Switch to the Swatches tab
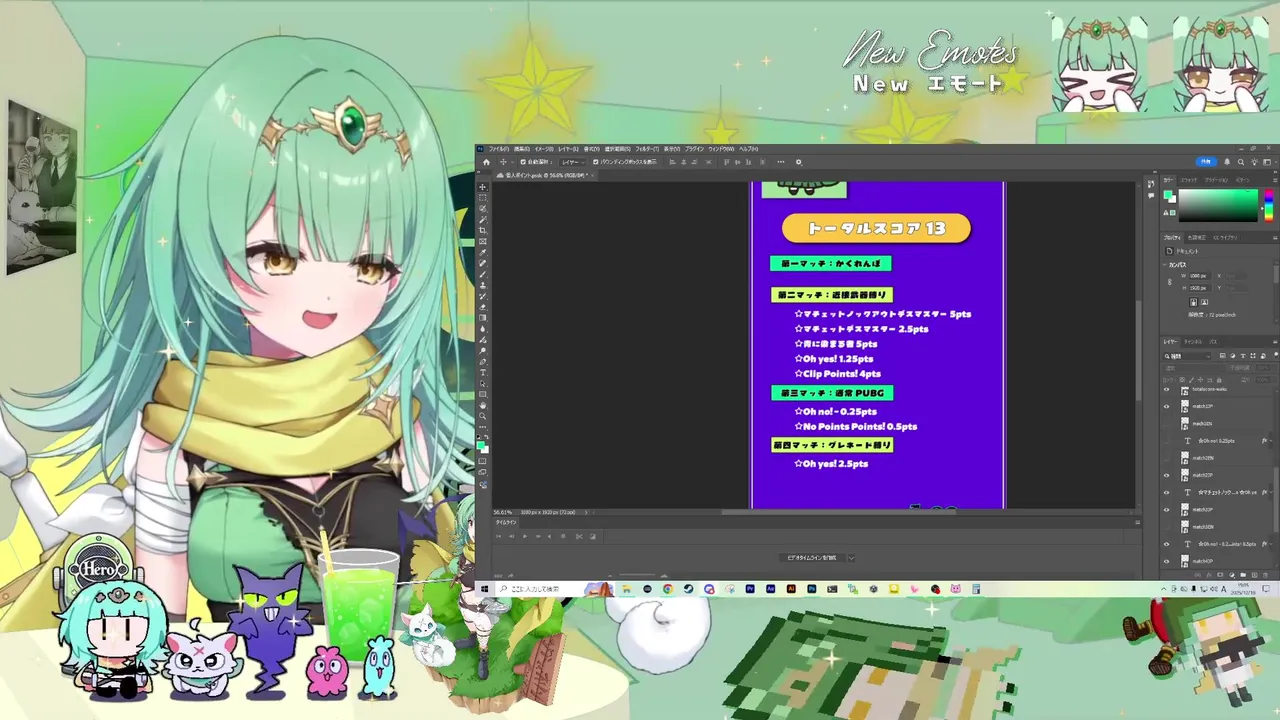 click(x=1188, y=180)
